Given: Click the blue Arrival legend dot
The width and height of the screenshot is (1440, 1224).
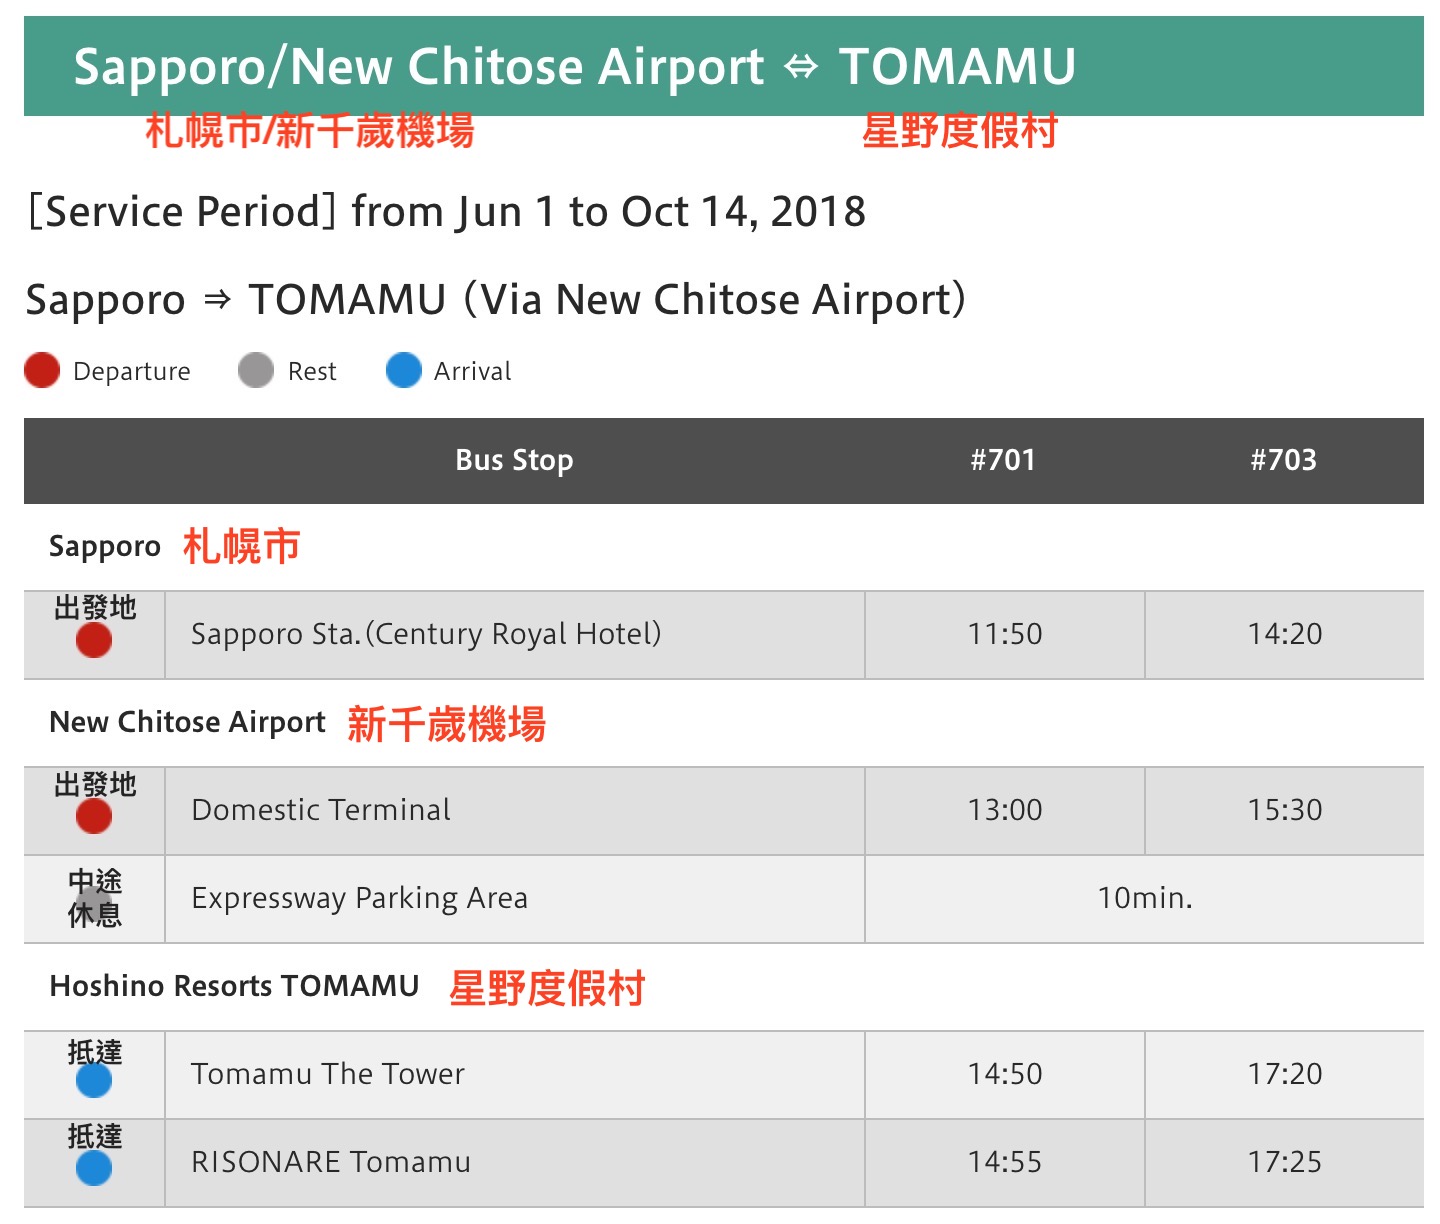Looking at the screenshot, I should coord(404,370).
